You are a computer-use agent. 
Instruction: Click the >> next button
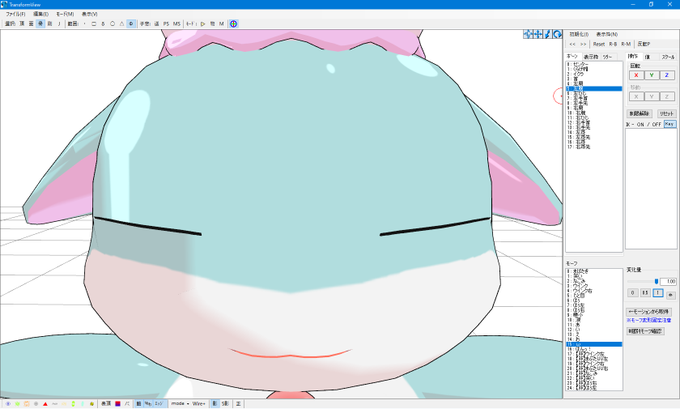click(x=583, y=44)
